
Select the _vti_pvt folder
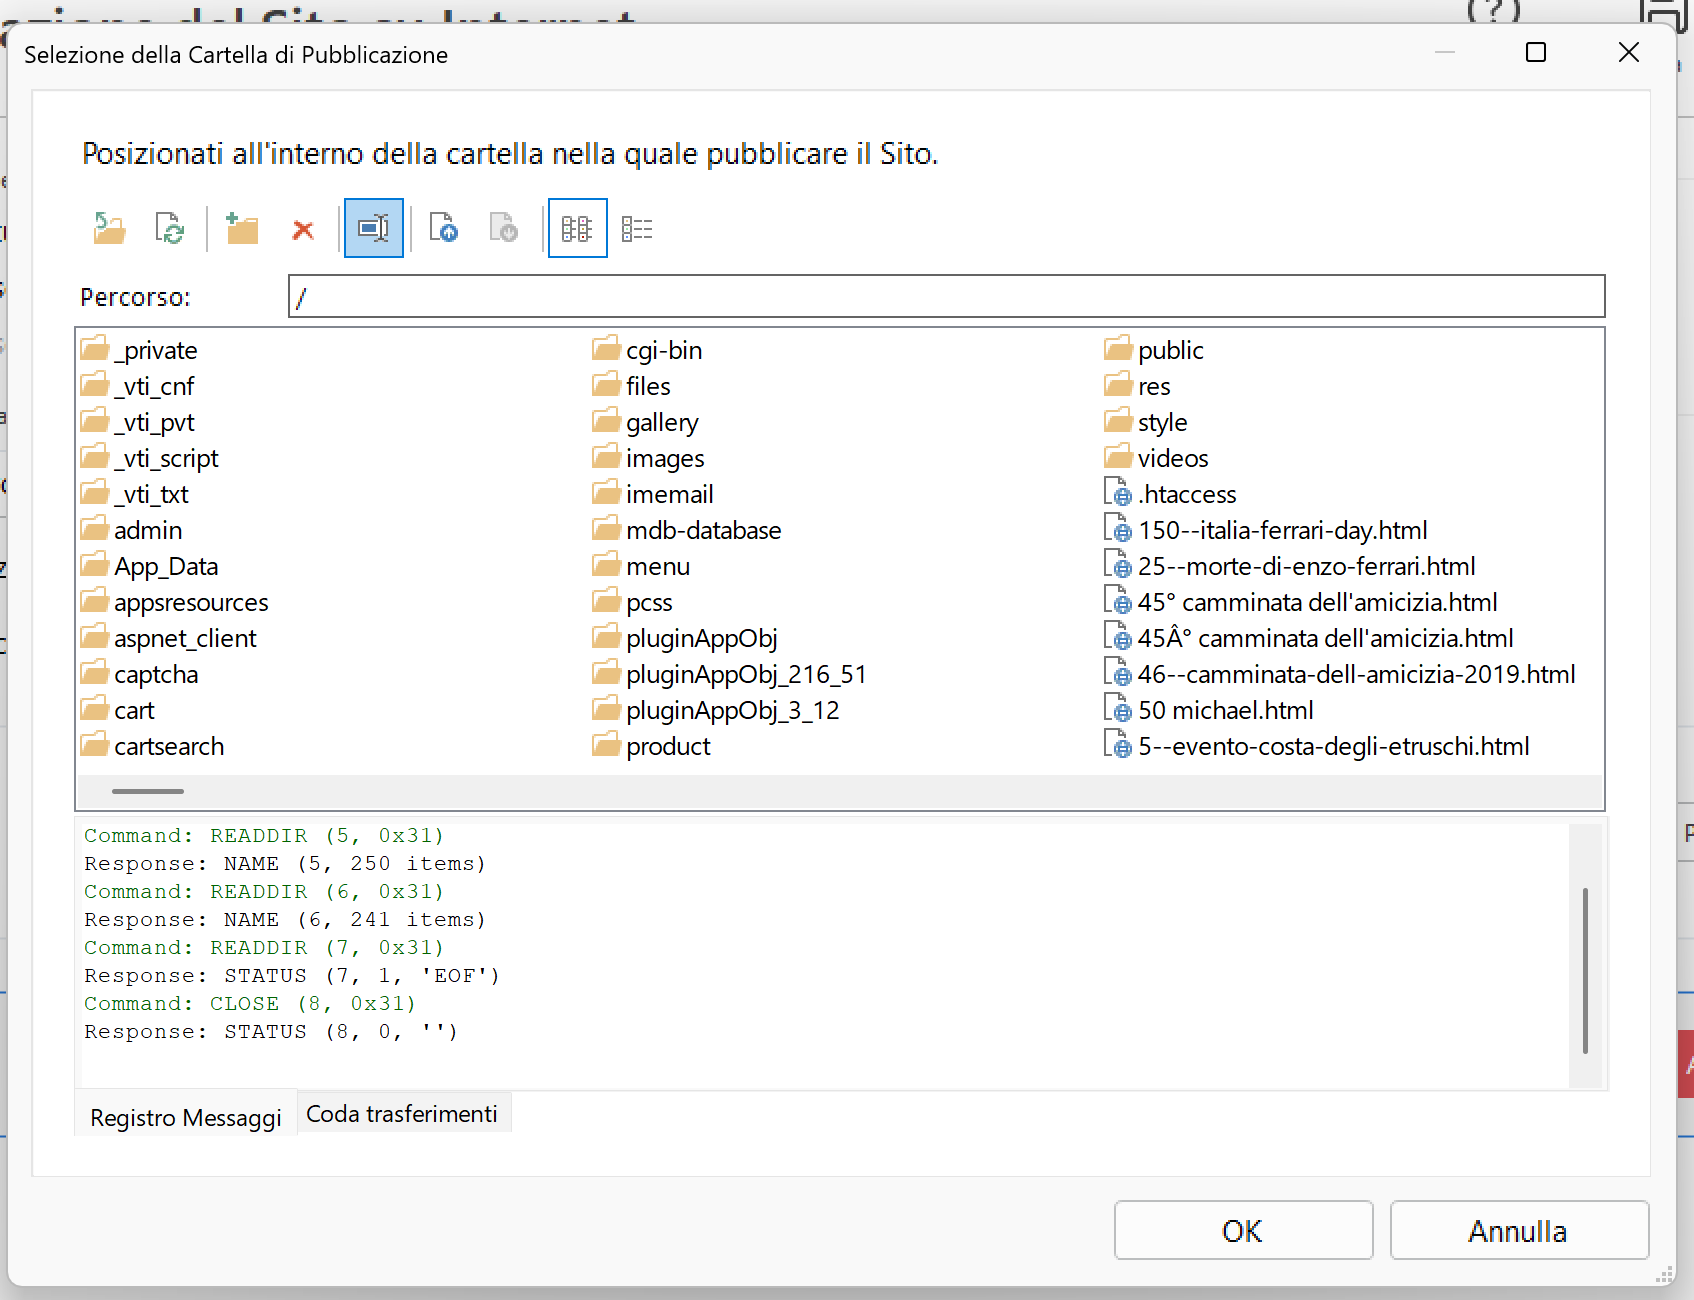coord(137,422)
